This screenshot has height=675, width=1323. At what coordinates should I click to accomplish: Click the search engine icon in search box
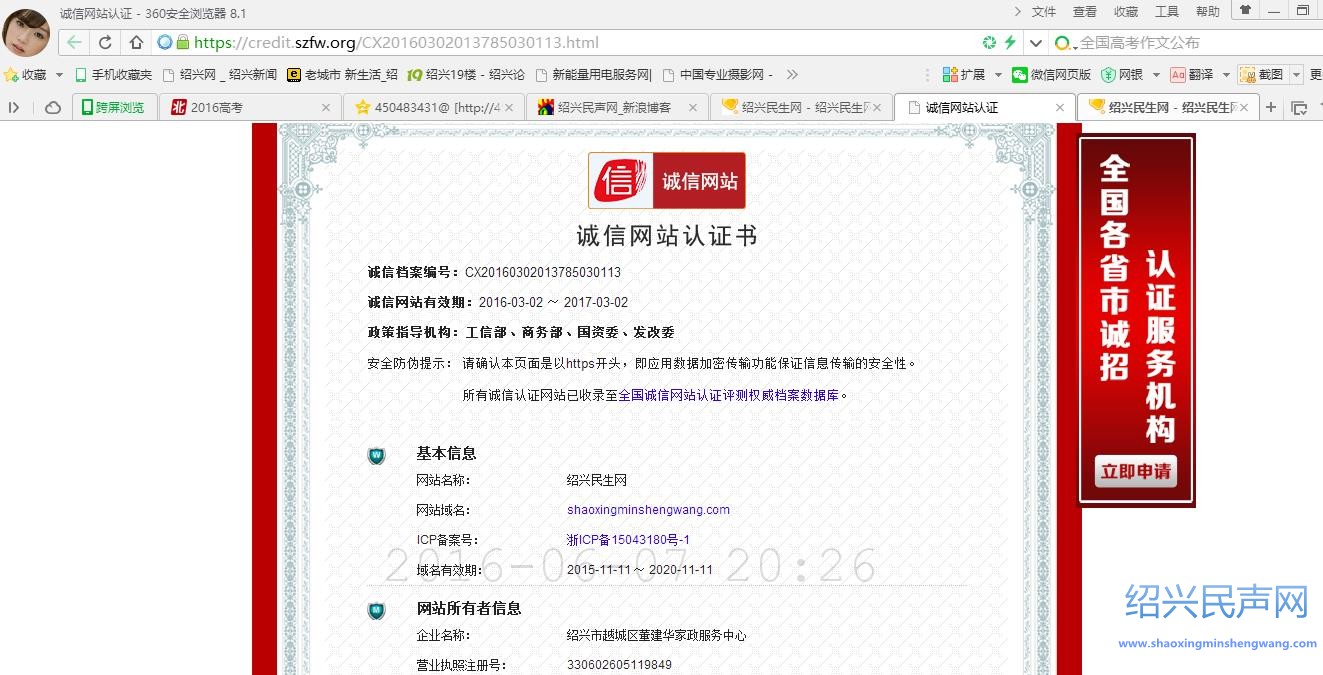[1064, 43]
